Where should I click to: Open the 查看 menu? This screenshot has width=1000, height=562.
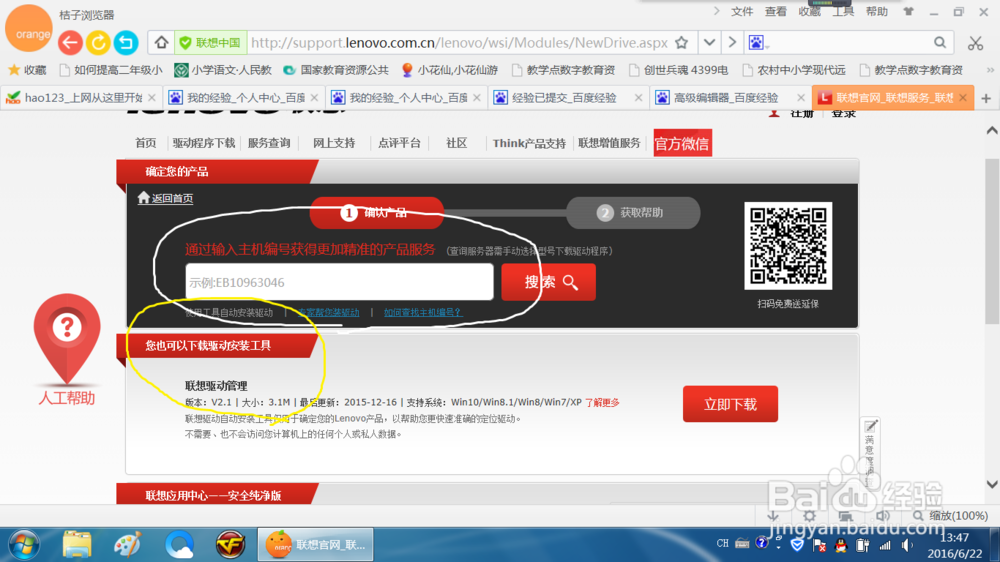(x=776, y=11)
